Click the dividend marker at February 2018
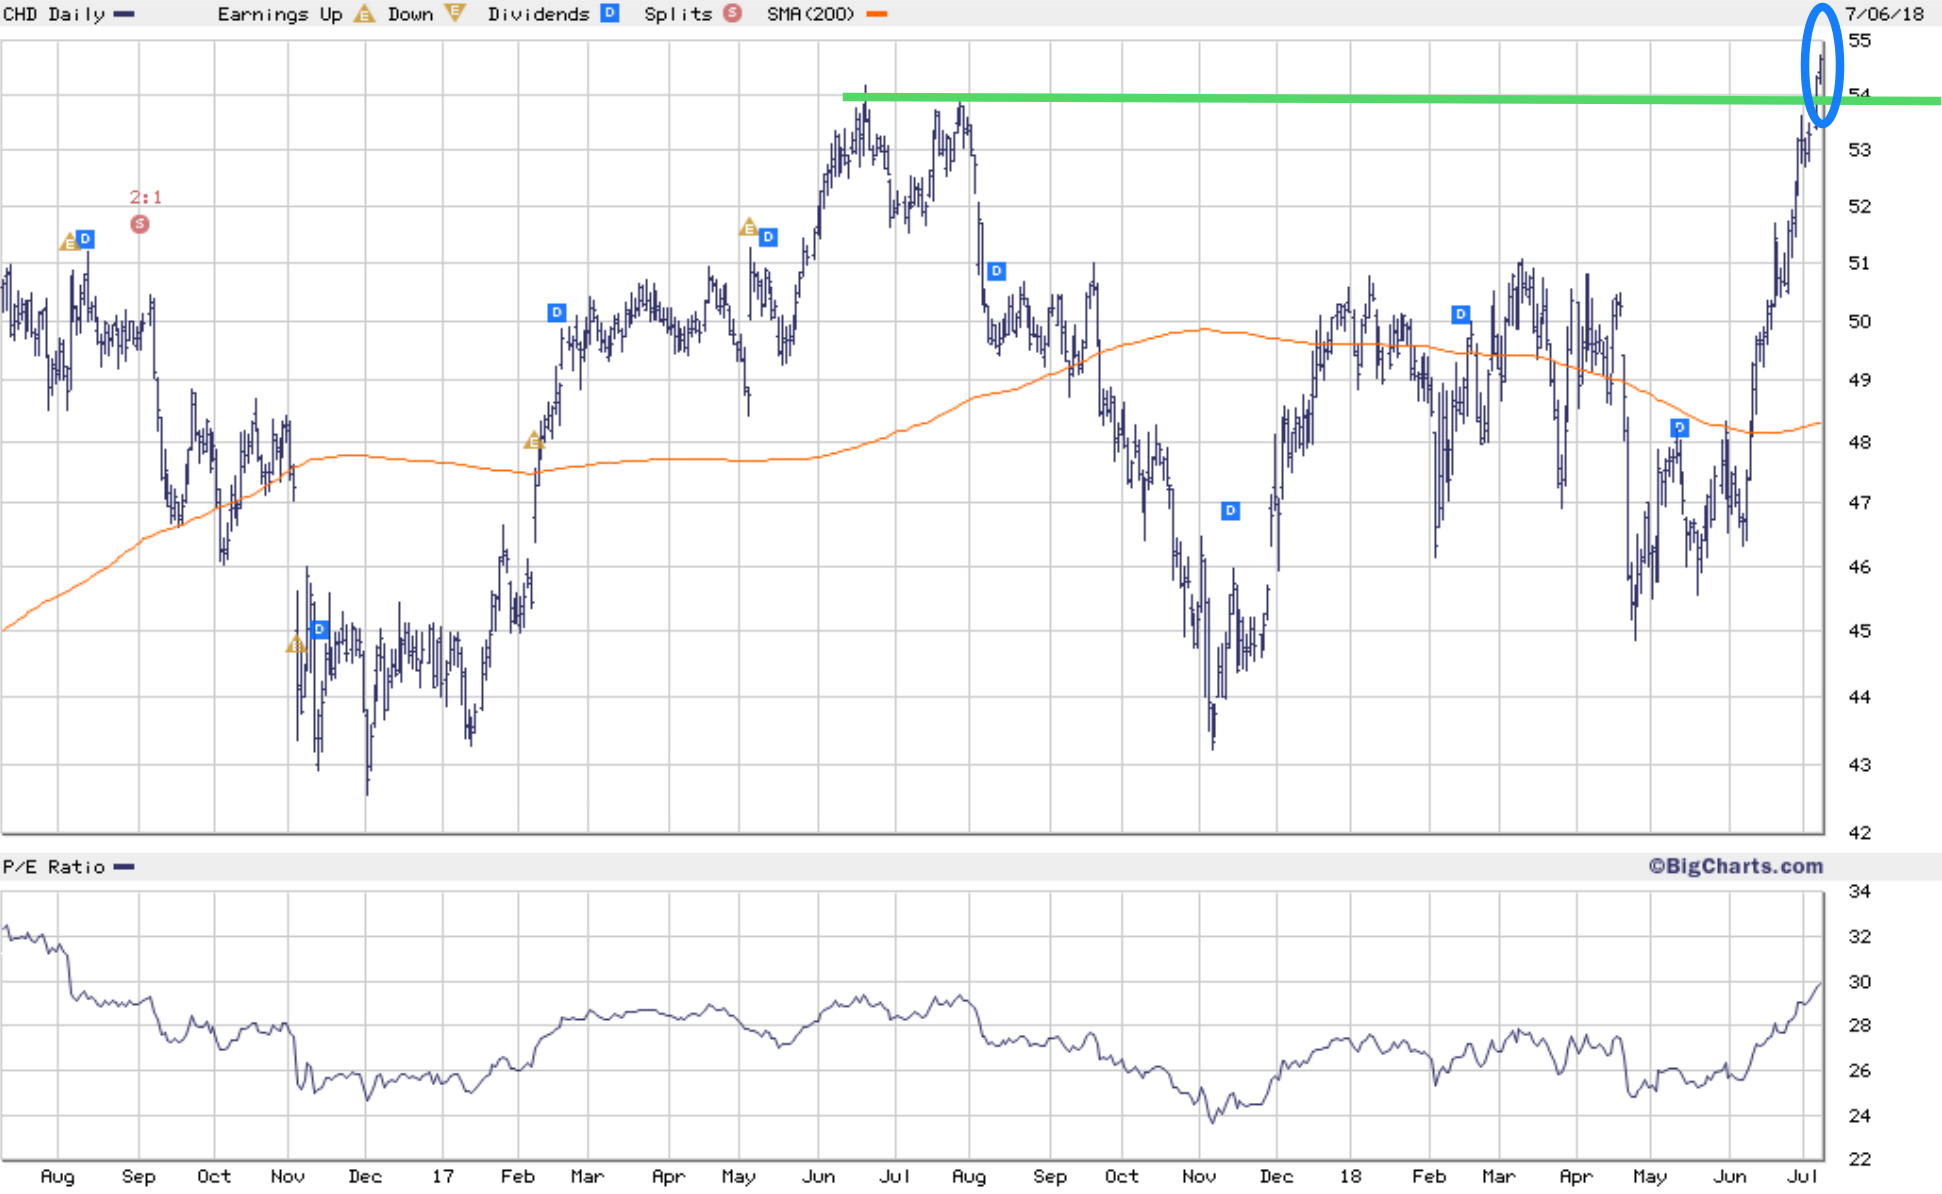 point(1461,315)
